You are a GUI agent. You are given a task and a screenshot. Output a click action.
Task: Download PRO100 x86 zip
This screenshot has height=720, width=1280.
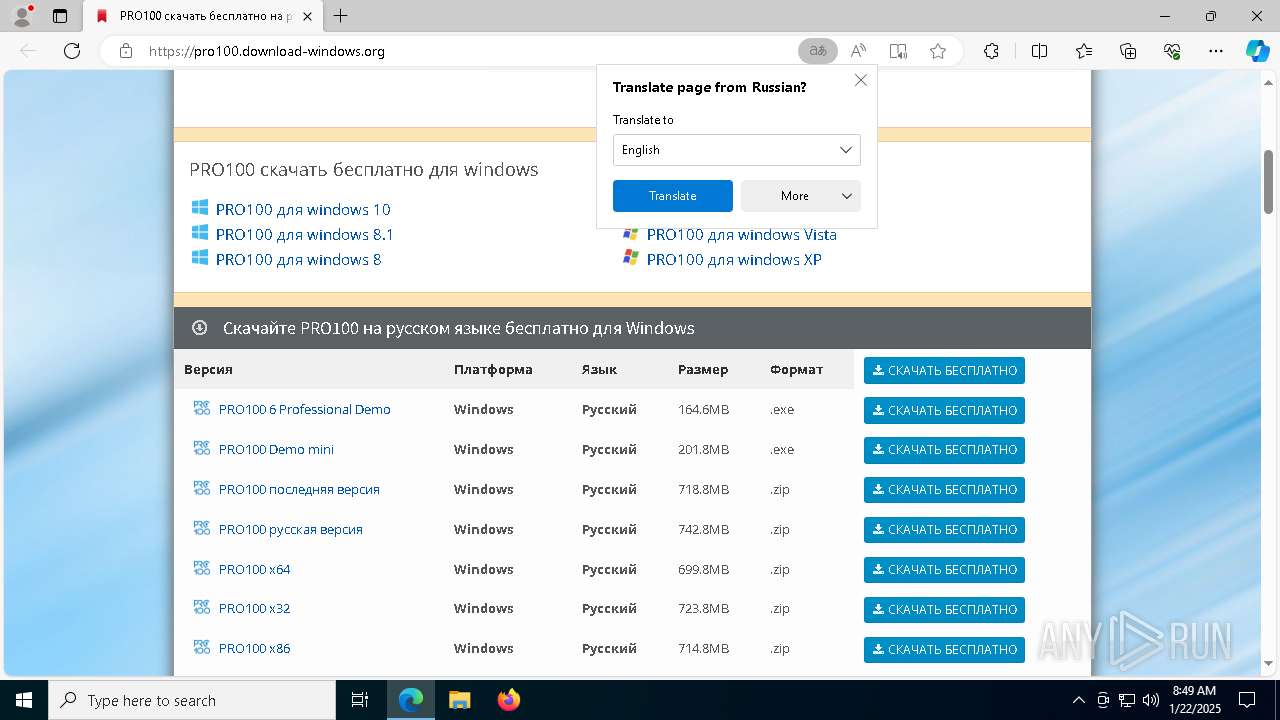tap(944, 650)
